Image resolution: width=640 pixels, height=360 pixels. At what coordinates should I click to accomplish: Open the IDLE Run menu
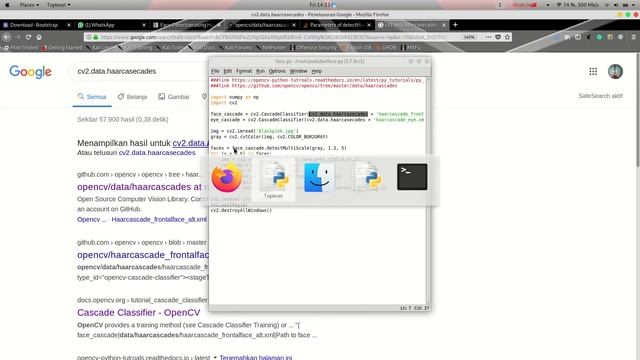coord(260,71)
